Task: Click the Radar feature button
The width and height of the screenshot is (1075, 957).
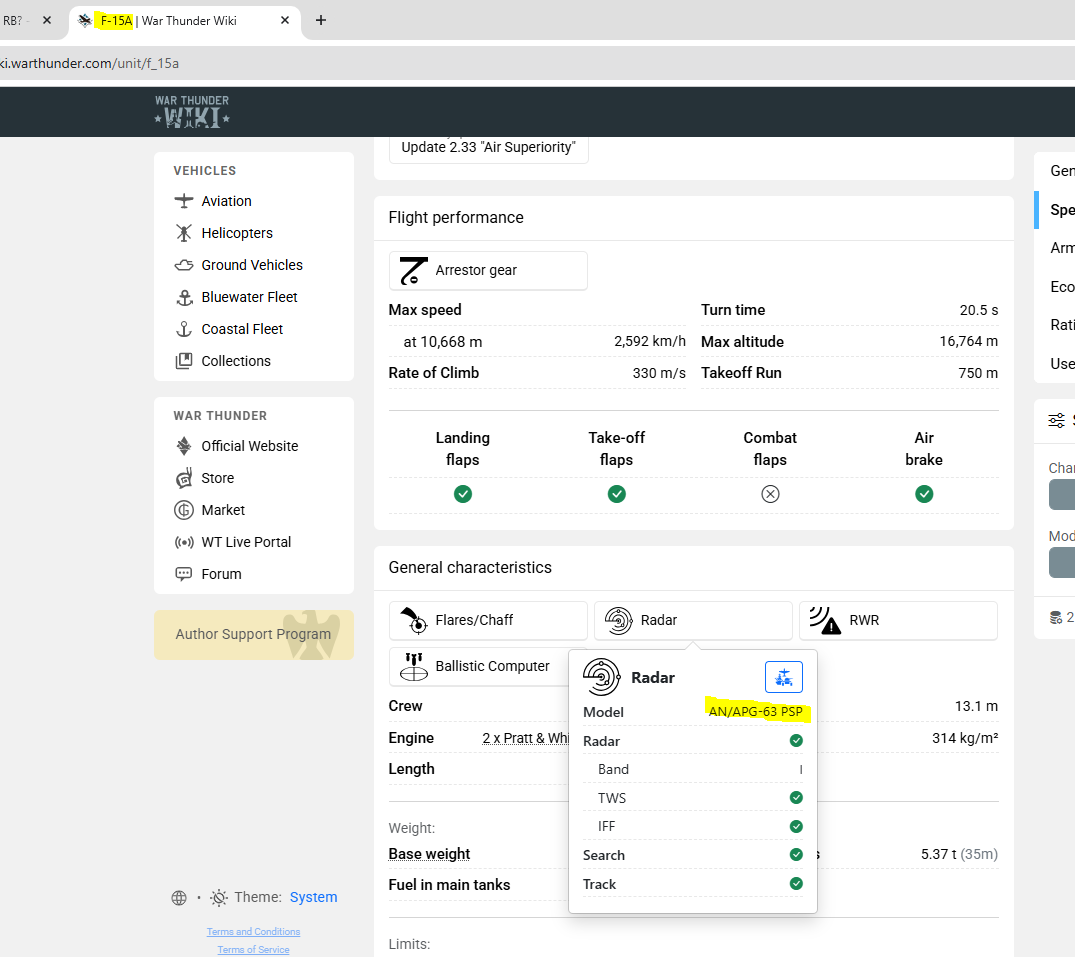Action: (693, 620)
